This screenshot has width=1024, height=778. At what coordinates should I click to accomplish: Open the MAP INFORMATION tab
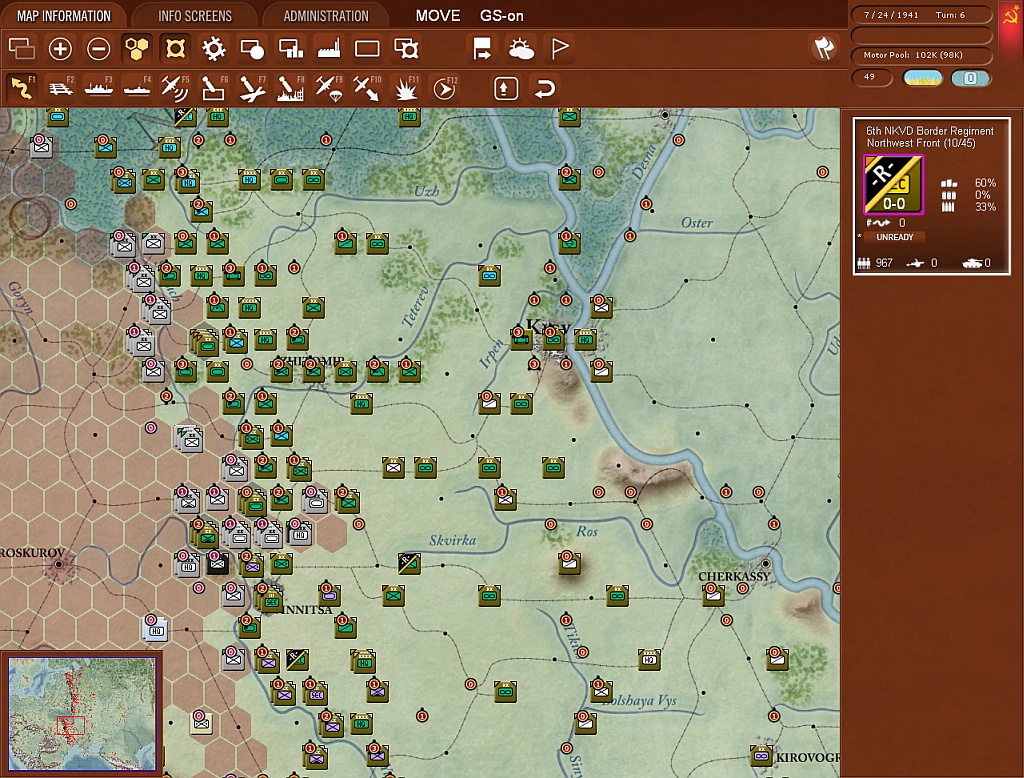[x=63, y=16]
